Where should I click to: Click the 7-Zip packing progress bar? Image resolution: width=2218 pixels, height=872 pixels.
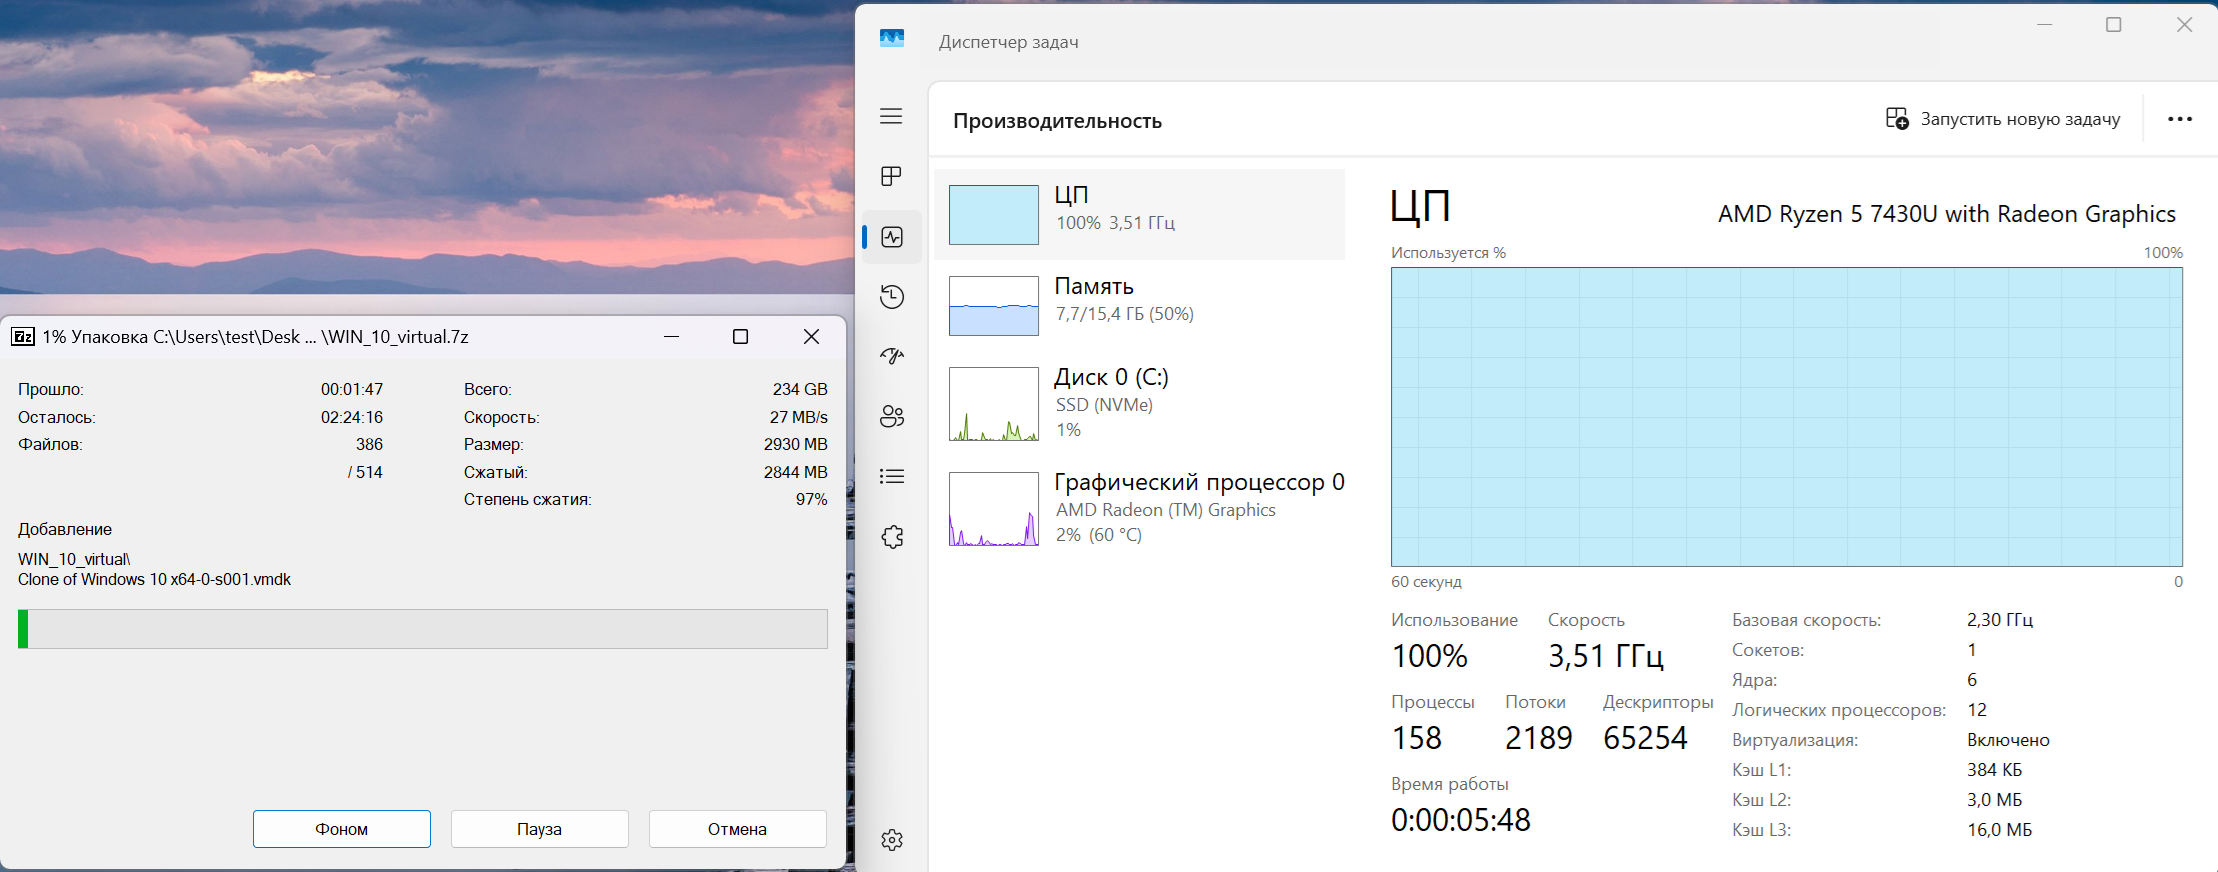point(423,629)
